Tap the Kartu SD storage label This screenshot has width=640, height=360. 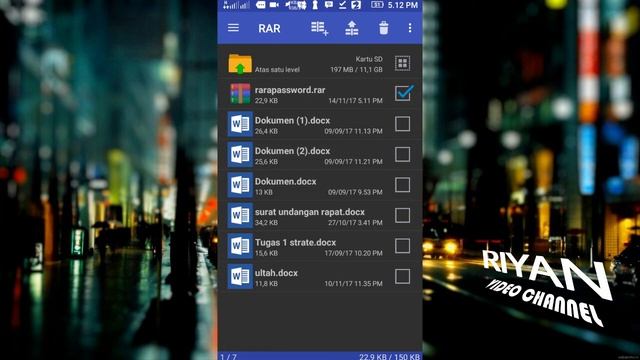[369, 59]
